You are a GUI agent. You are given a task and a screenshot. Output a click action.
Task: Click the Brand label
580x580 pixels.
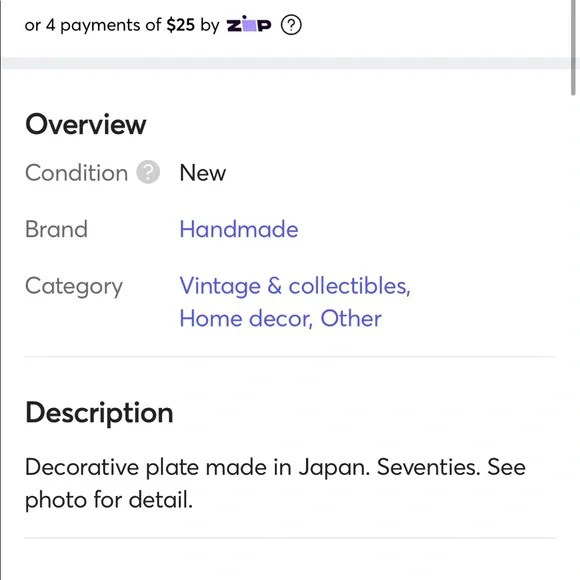(x=57, y=229)
